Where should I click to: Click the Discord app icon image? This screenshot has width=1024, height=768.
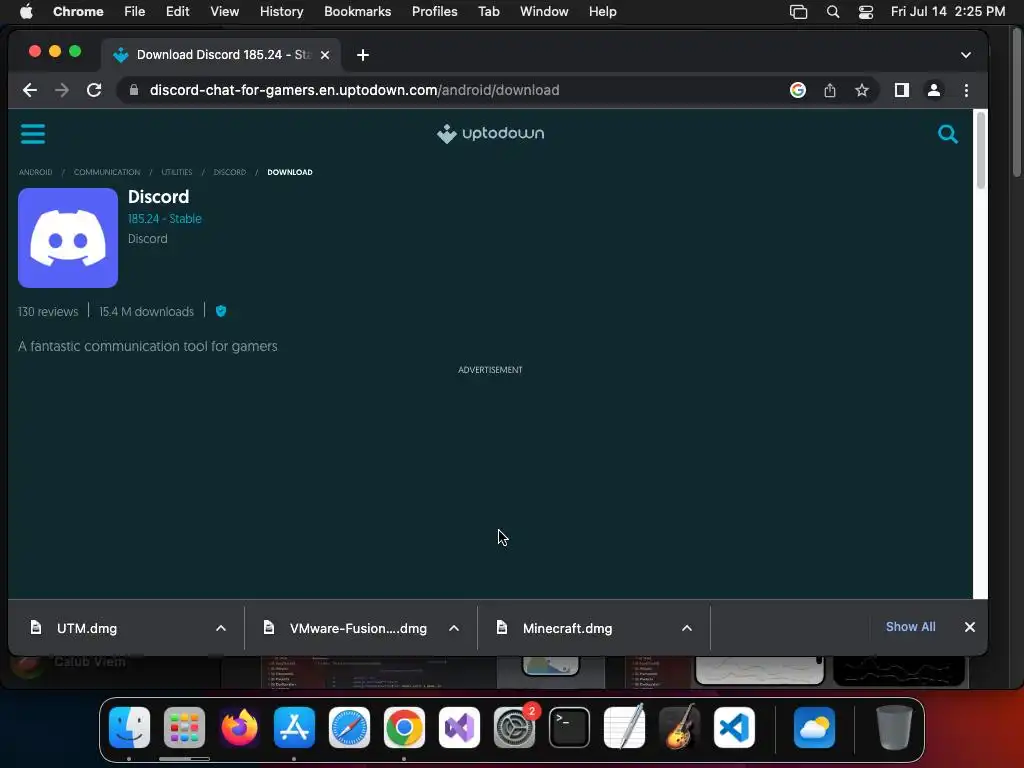click(68, 238)
